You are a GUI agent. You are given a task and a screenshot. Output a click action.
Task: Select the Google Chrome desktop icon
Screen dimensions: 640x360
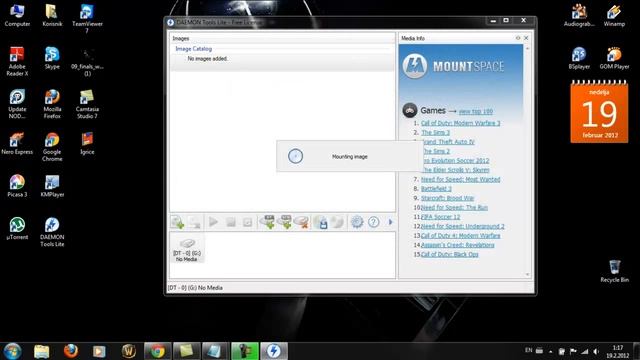pos(52,147)
